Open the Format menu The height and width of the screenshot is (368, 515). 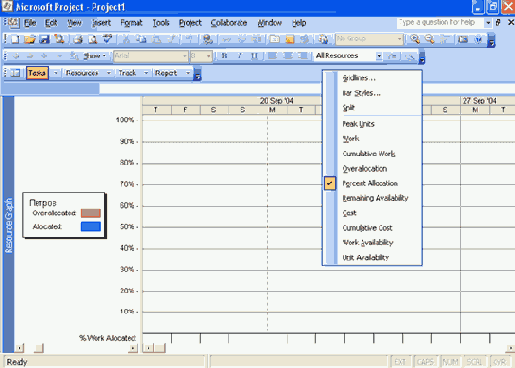131,23
